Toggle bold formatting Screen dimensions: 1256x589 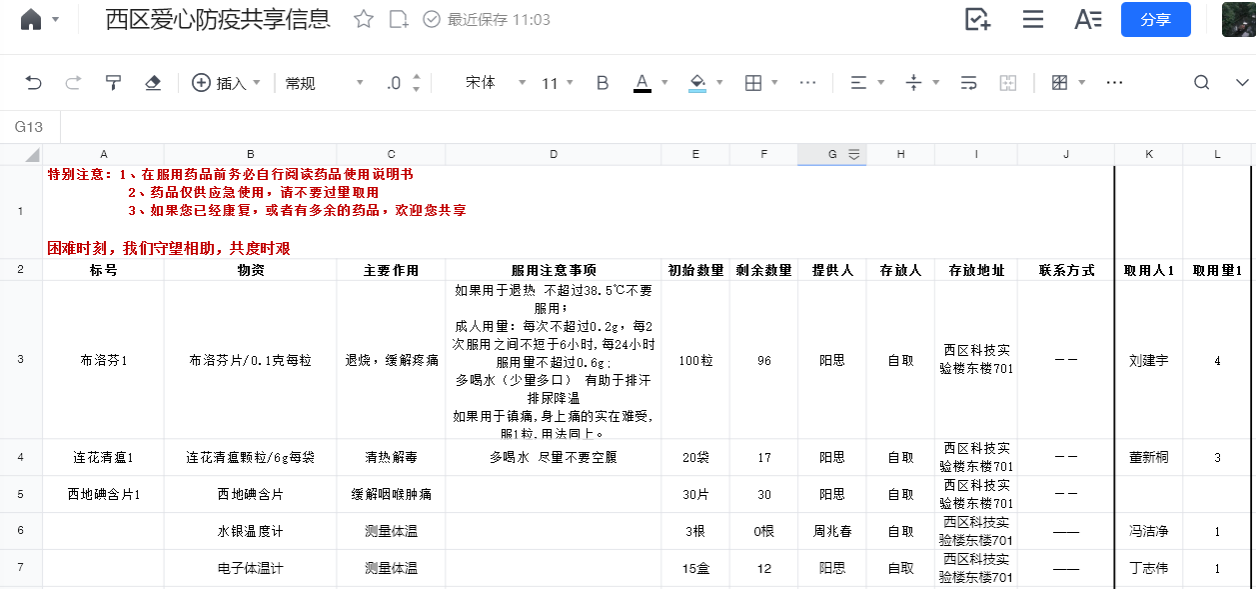(602, 83)
